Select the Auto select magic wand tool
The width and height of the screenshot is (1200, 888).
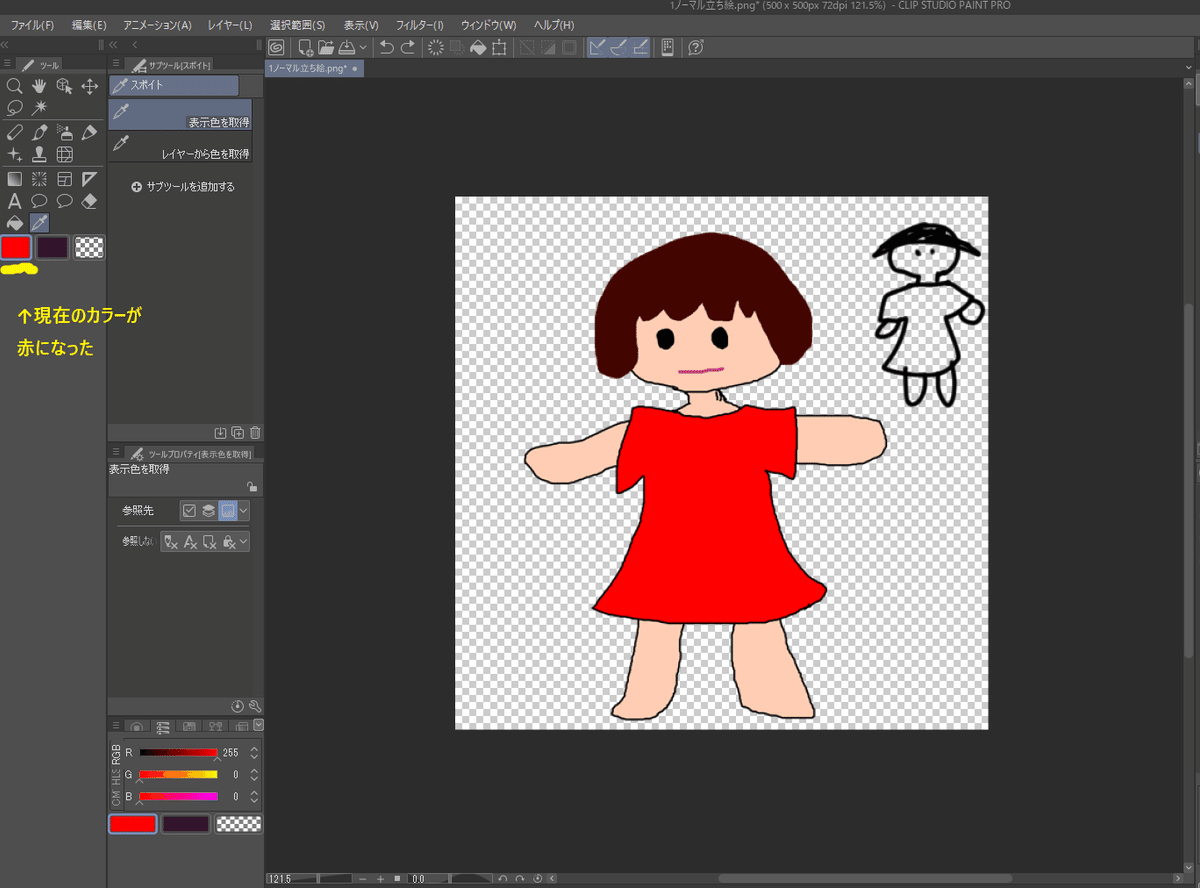pos(40,107)
